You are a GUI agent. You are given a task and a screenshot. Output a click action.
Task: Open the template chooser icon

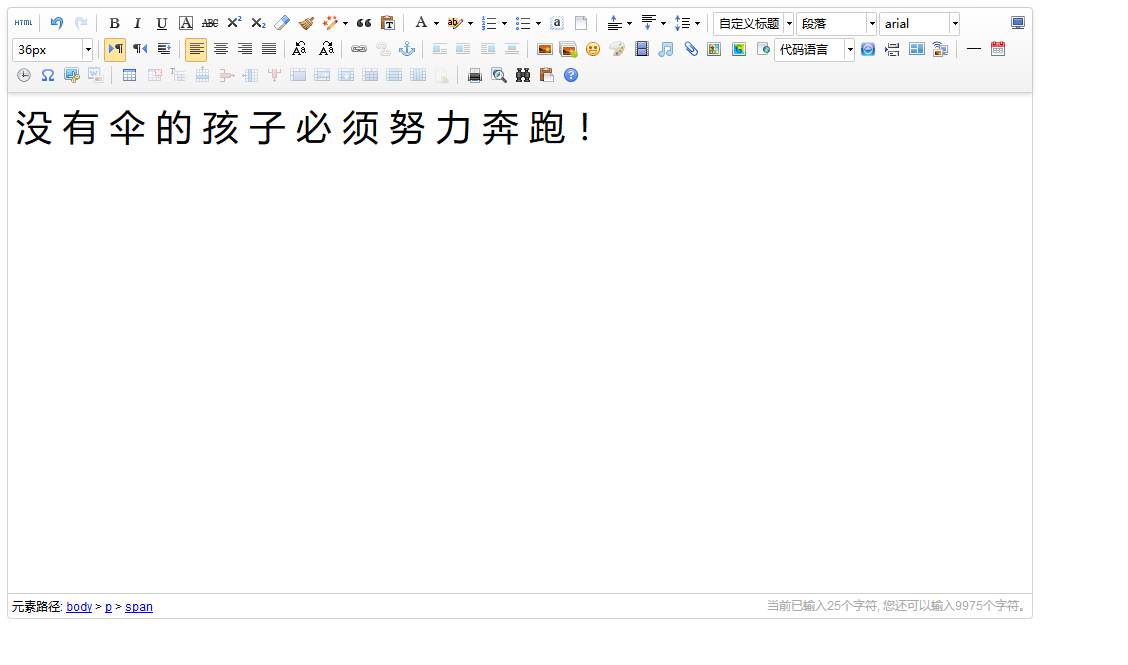[916, 49]
